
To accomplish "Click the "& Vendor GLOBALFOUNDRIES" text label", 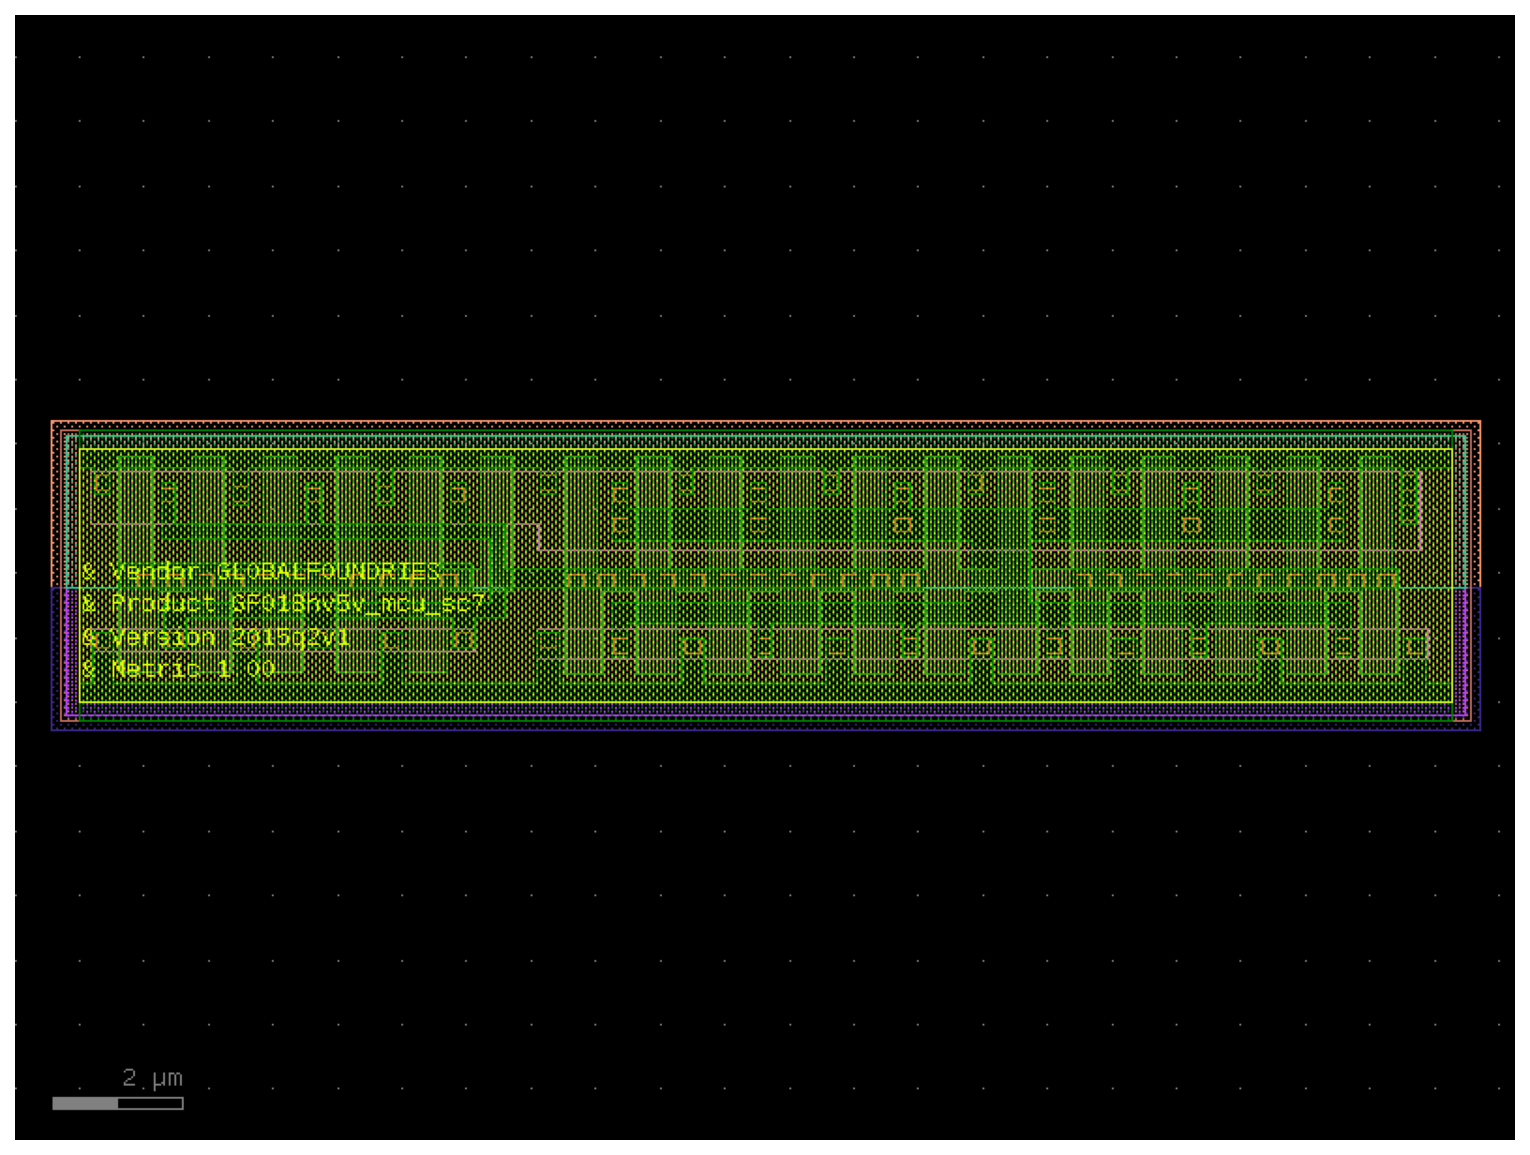I will click(x=262, y=571).
